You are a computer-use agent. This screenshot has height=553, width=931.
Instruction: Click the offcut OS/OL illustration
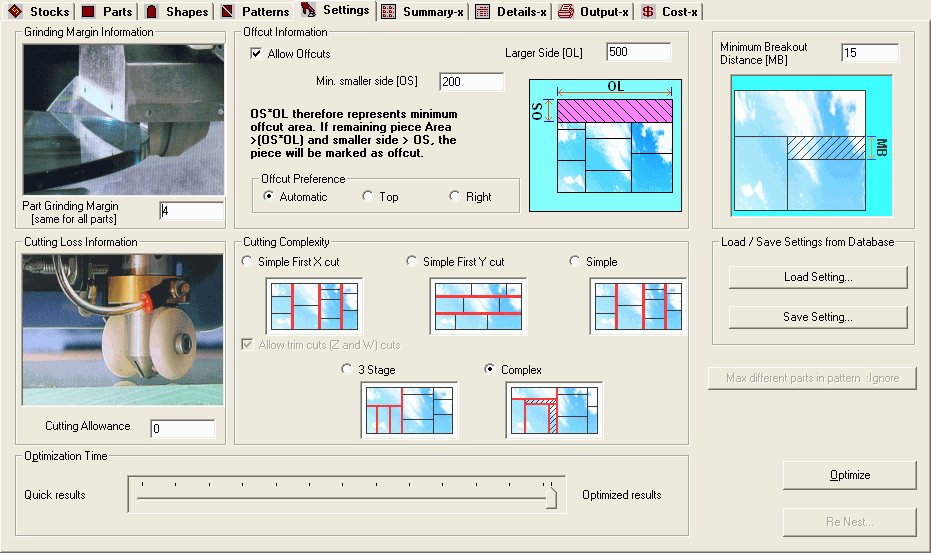(605, 145)
